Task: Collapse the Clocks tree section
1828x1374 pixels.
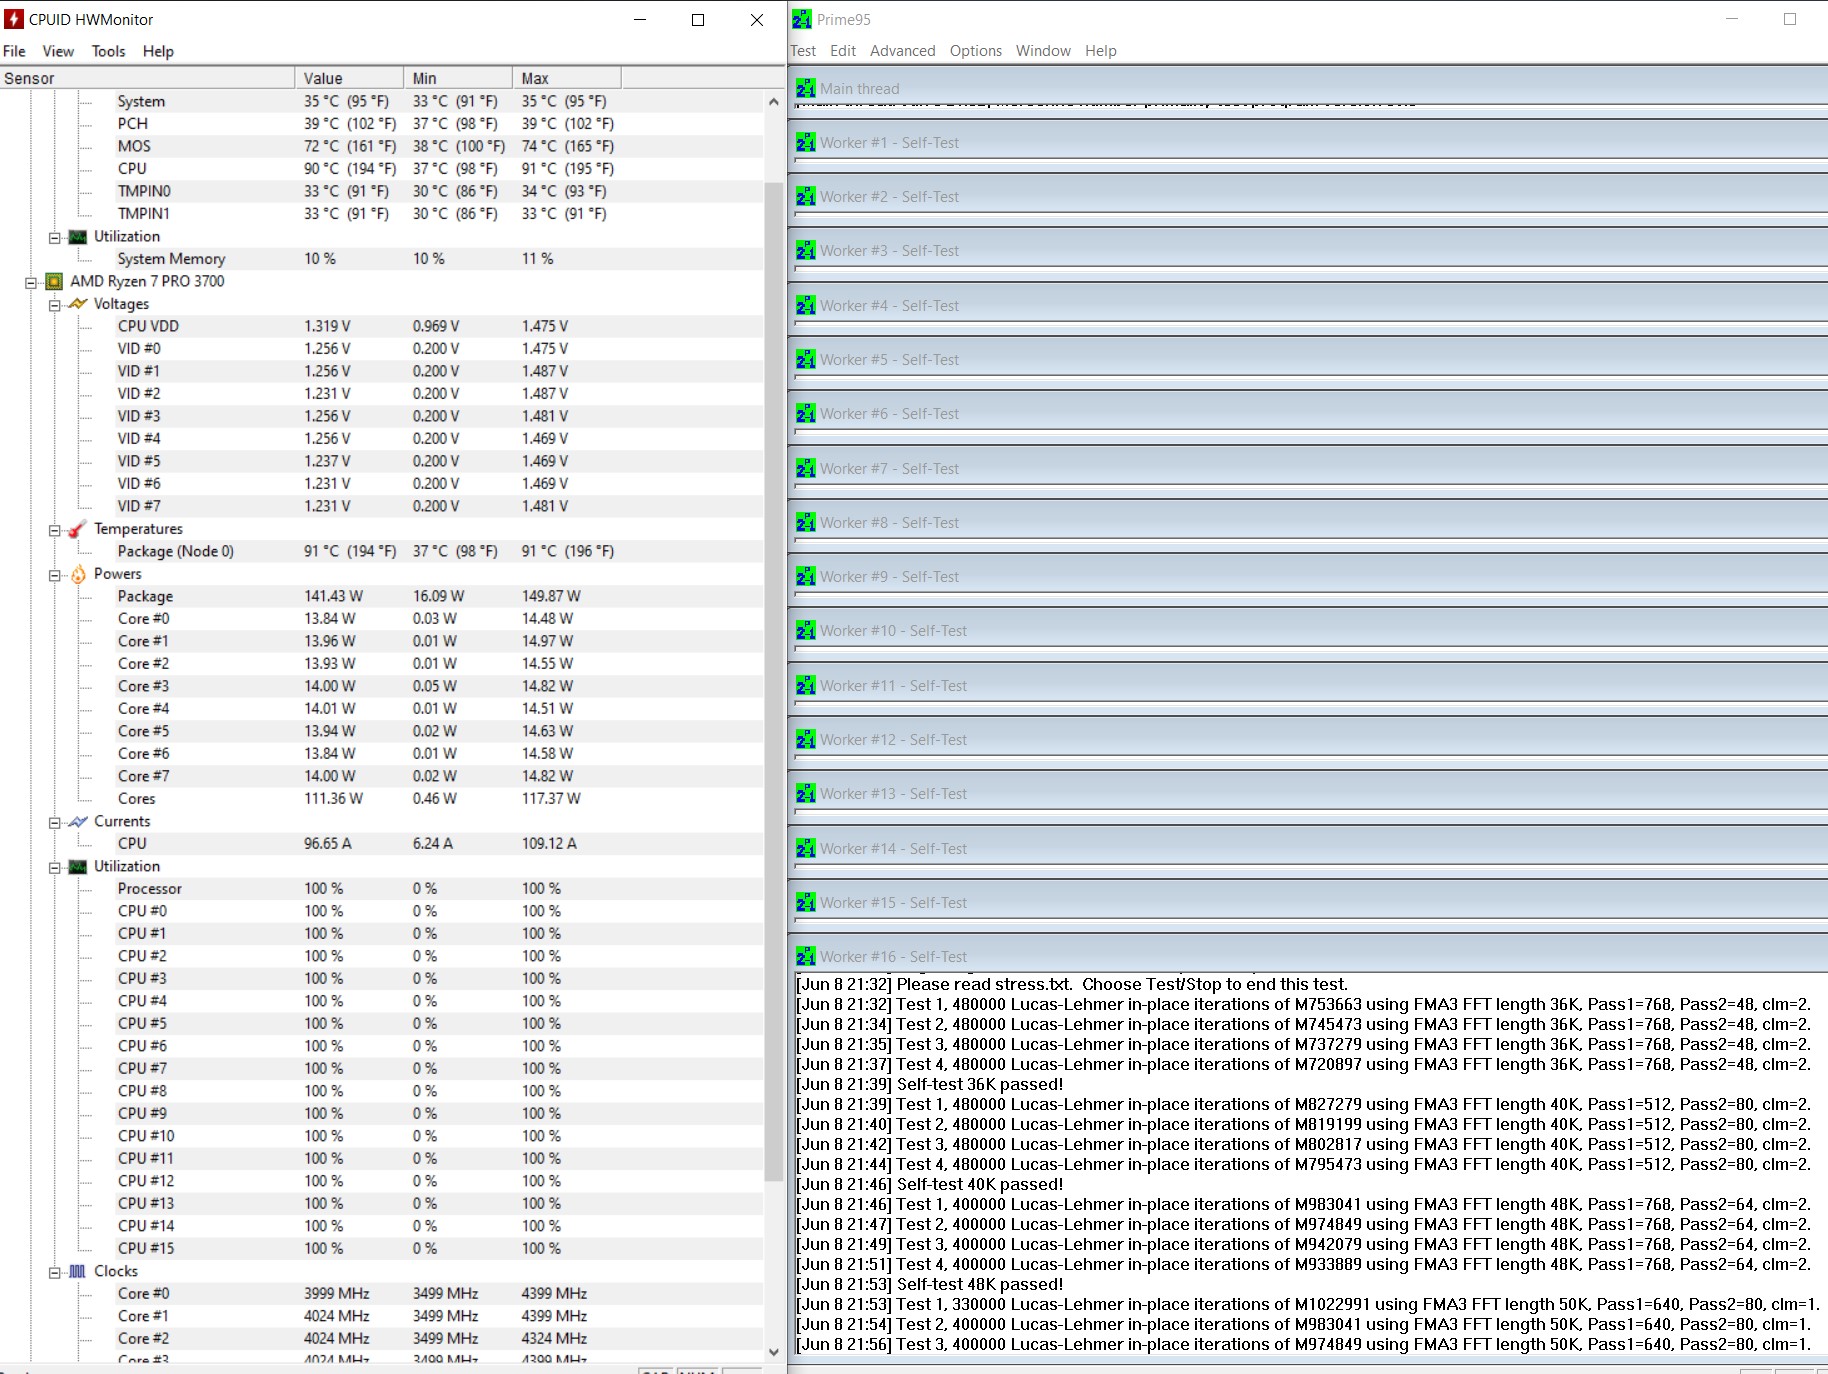Action: point(55,1273)
